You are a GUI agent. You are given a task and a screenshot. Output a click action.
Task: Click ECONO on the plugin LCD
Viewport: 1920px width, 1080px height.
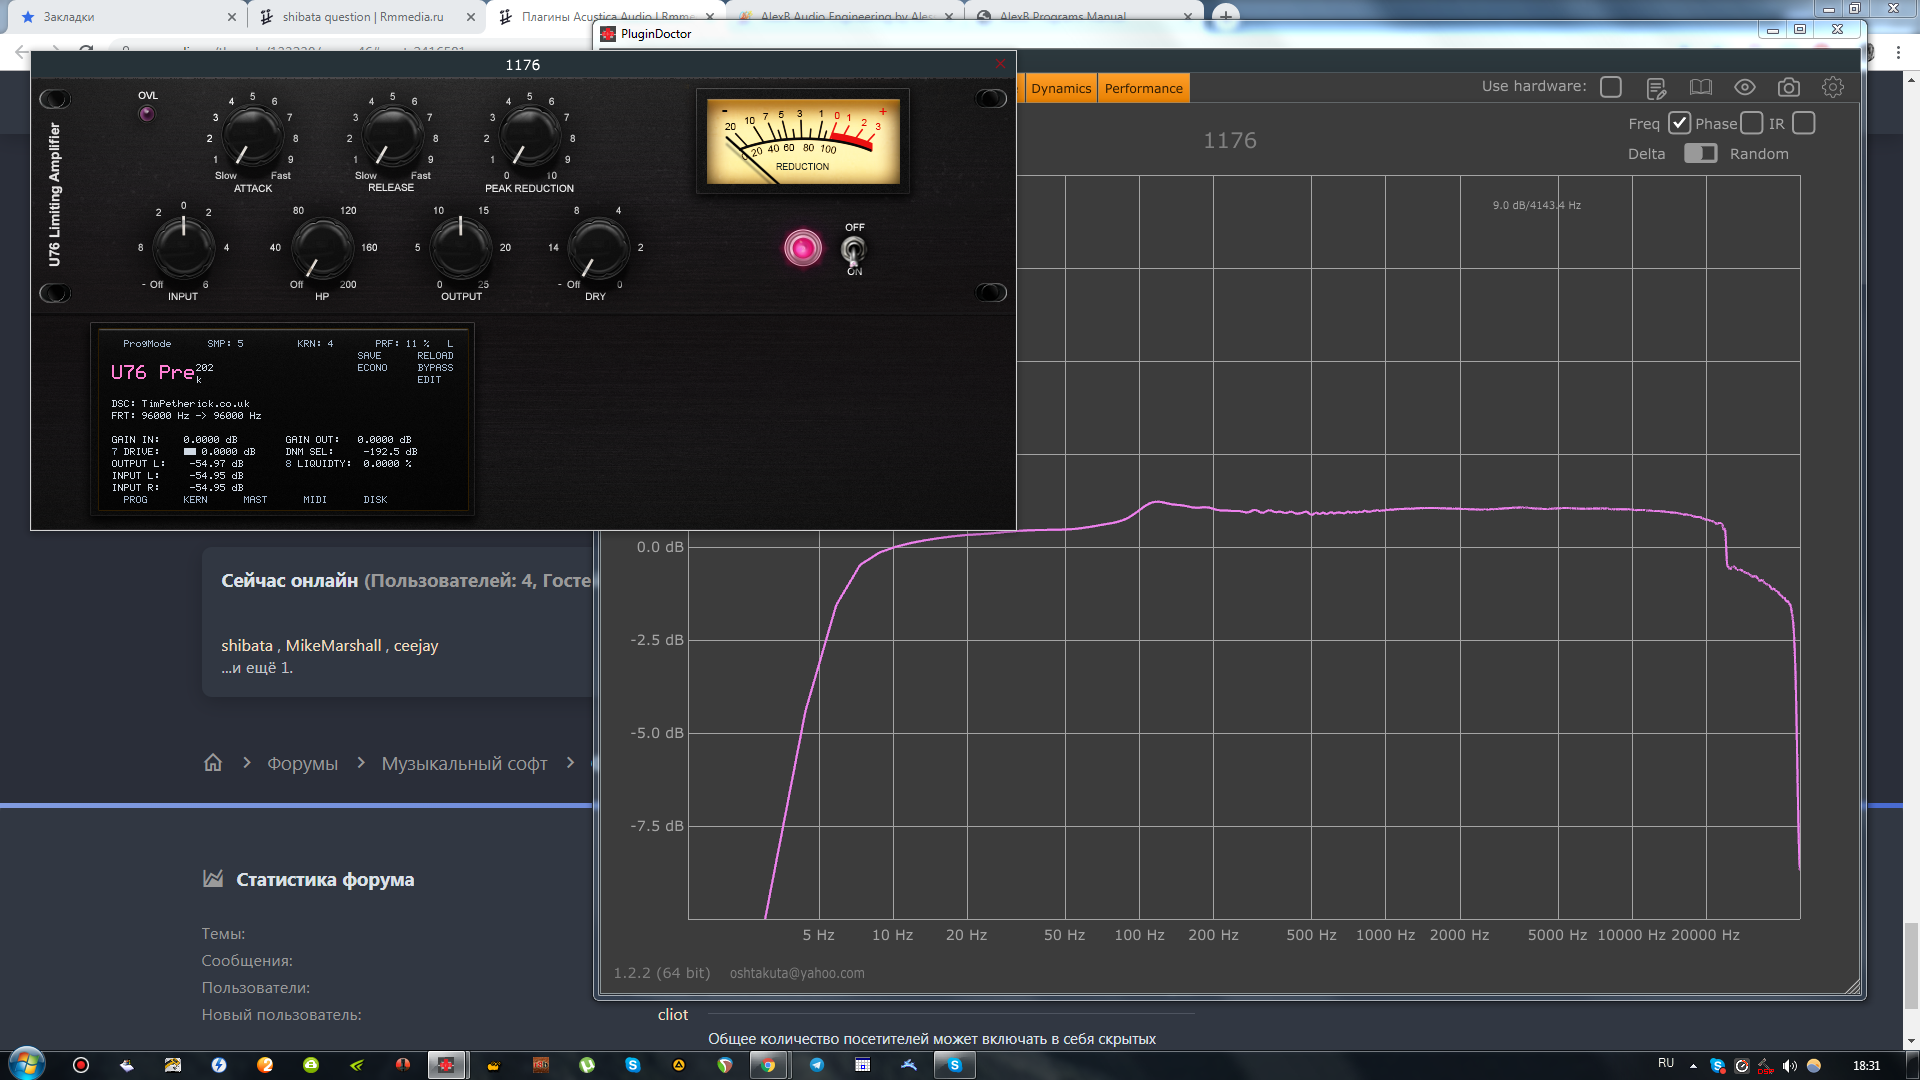372,368
